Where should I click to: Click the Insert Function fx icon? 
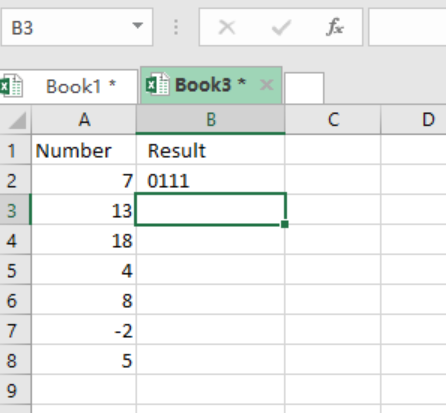pos(334,27)
